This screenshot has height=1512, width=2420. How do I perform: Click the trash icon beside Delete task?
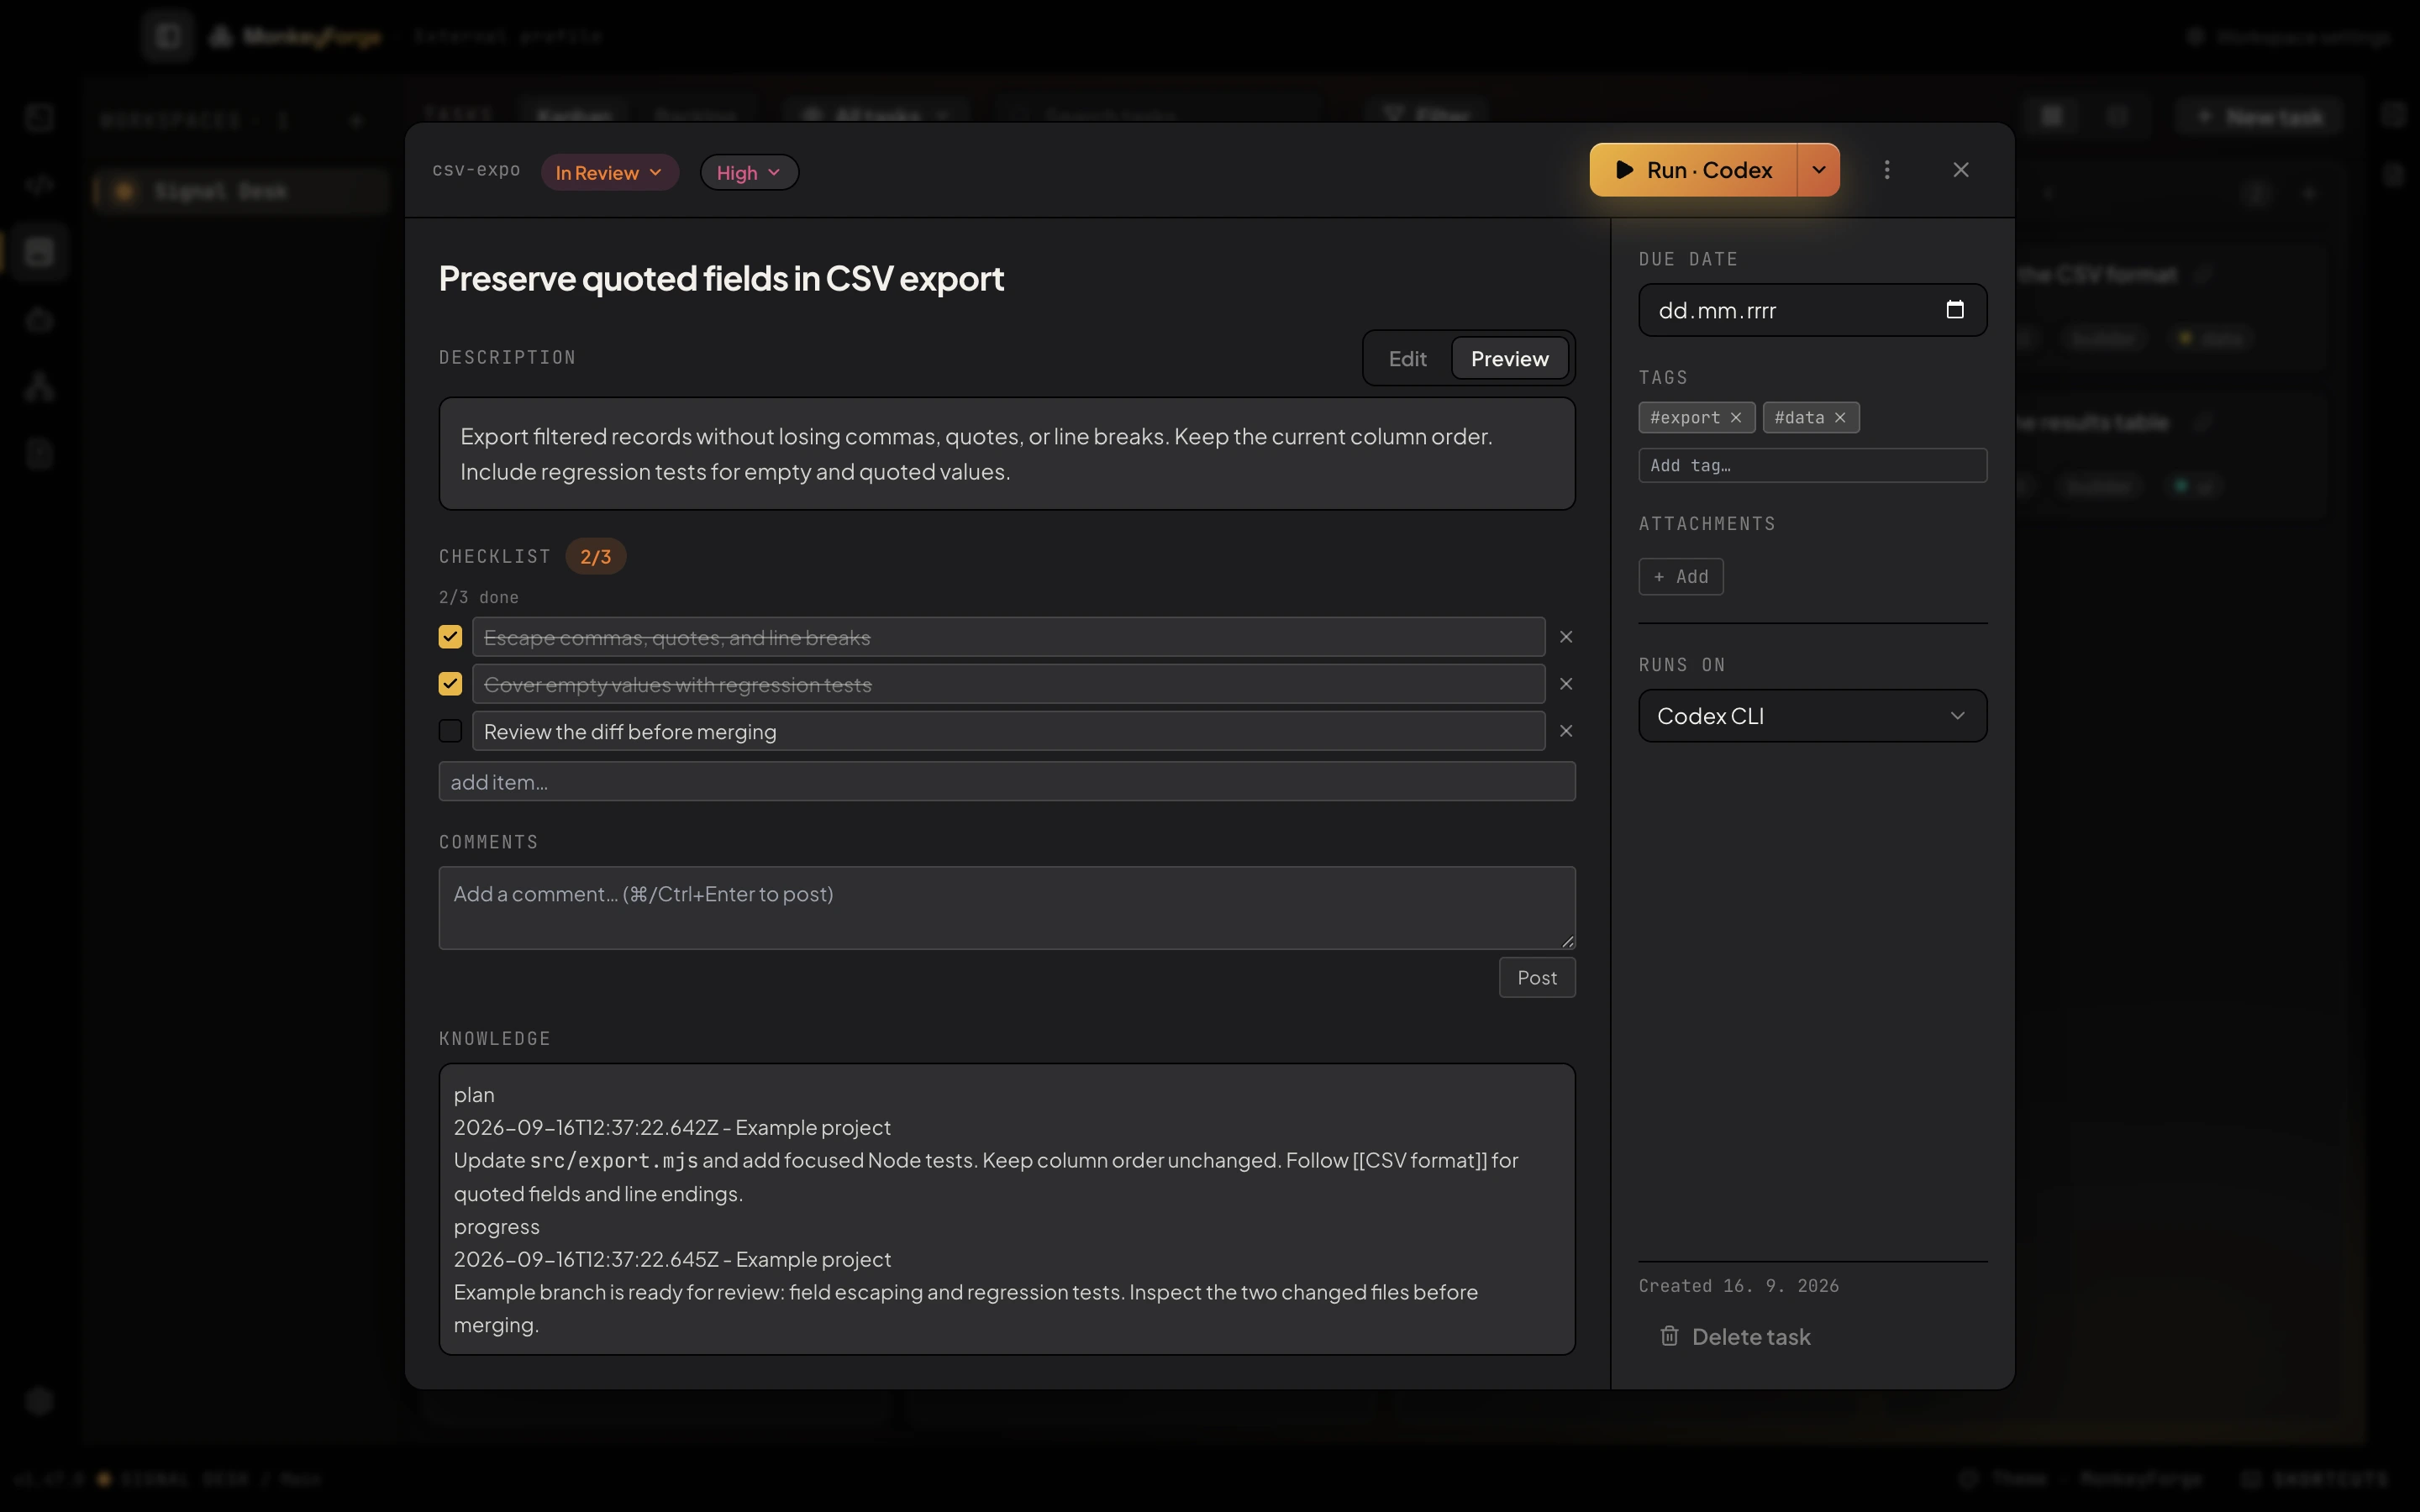click(1669, 1336)
